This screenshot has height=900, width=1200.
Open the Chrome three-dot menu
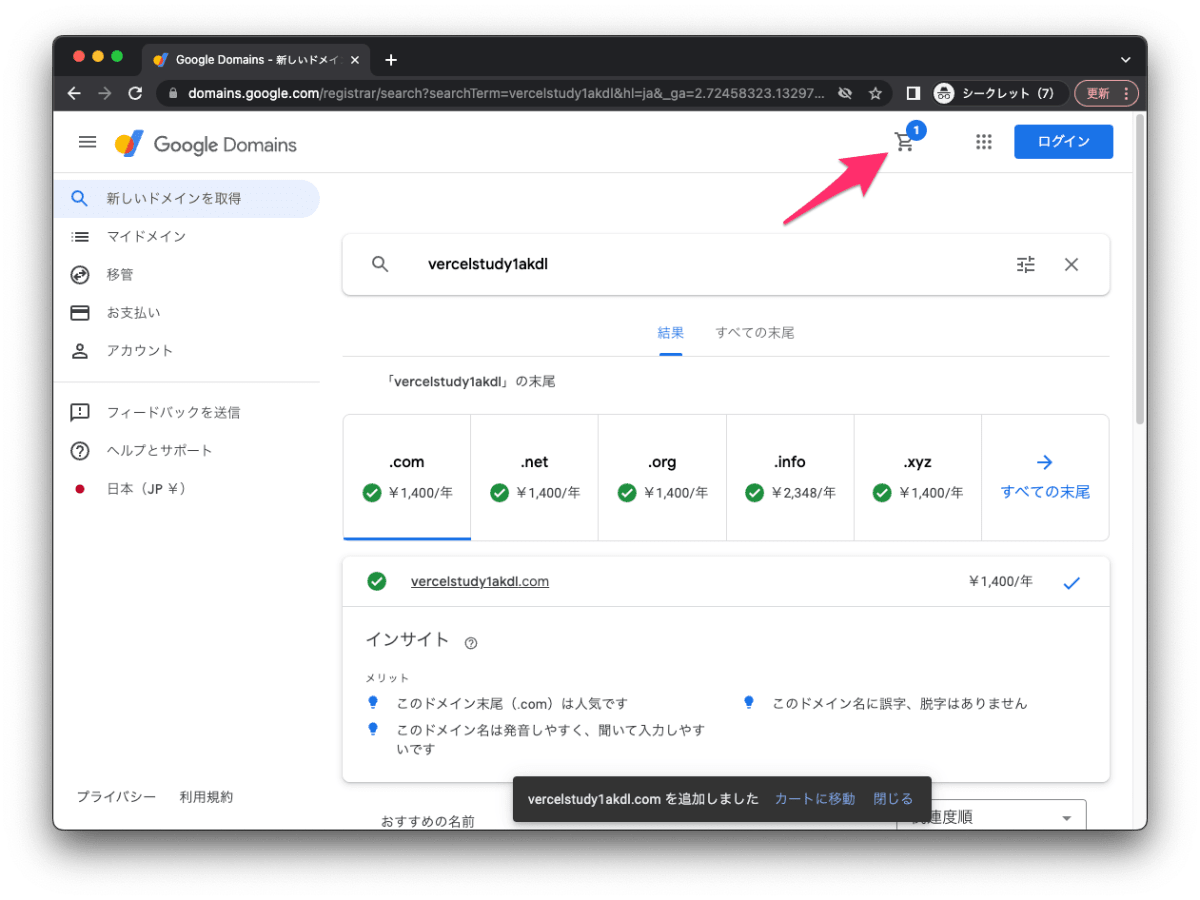1127,93
